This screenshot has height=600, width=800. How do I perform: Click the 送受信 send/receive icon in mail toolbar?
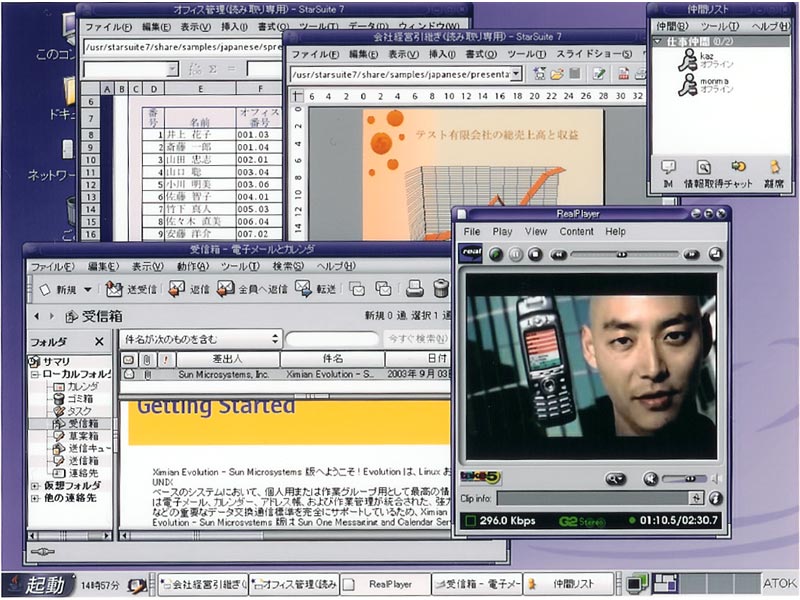click(x=113, y=289)
